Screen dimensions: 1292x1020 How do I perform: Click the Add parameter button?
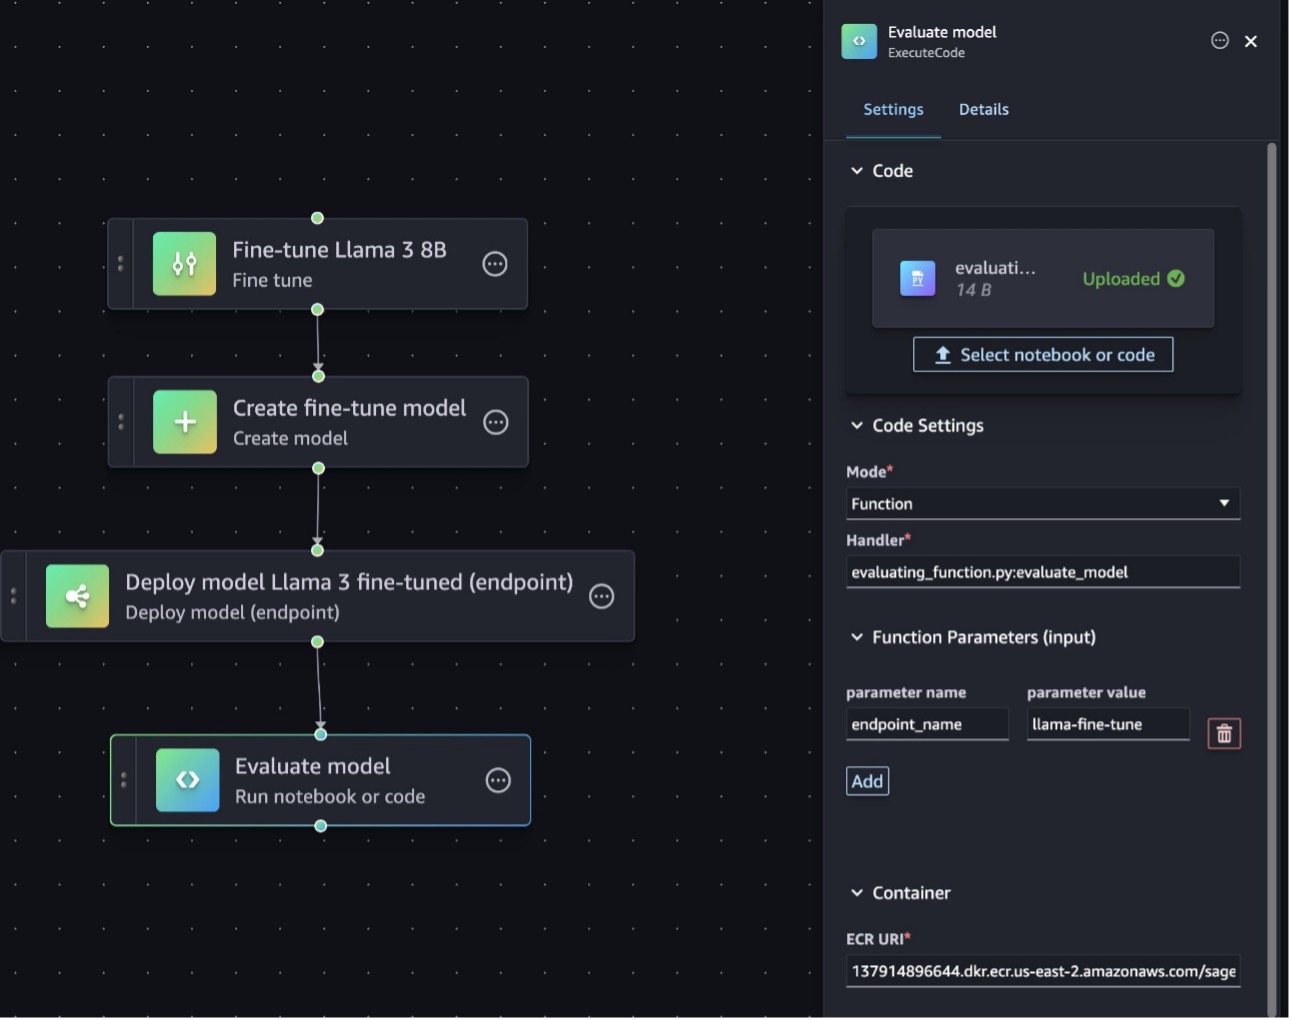point(868,782)
